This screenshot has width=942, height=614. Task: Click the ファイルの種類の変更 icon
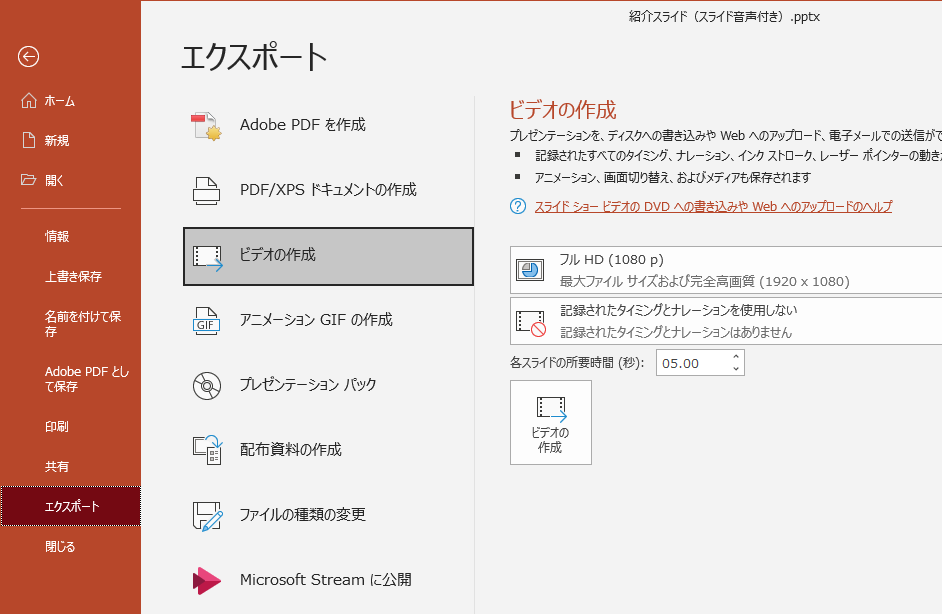pyautogui.click(x=206, y=515)
